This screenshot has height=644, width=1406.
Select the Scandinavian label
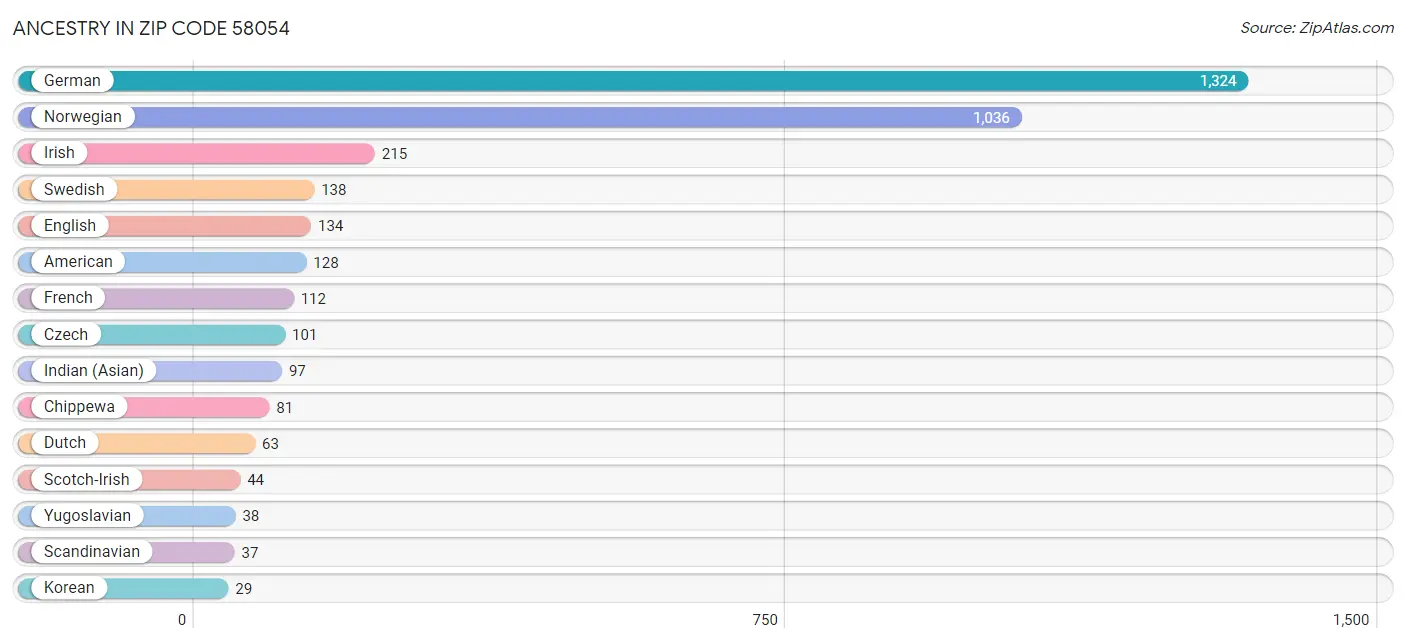[92, 552]
